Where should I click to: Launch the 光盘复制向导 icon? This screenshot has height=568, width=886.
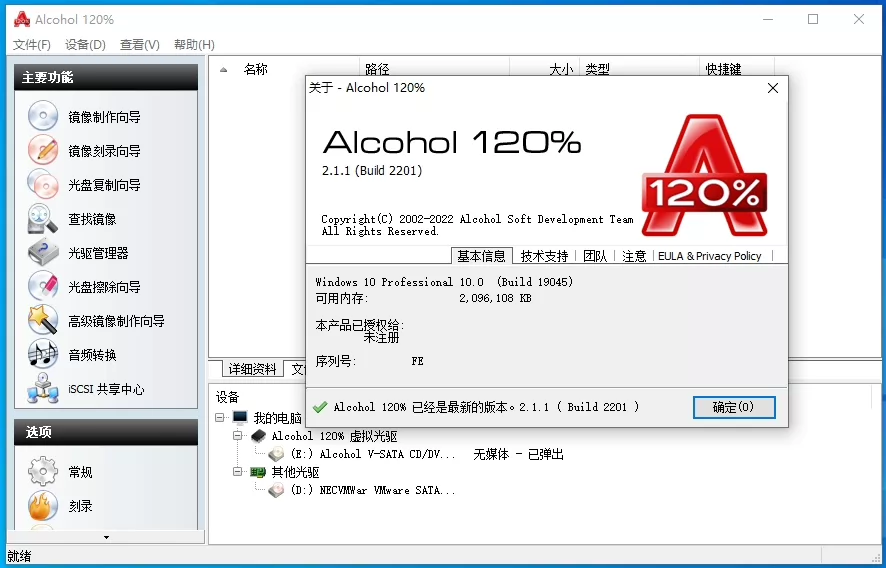42,184
